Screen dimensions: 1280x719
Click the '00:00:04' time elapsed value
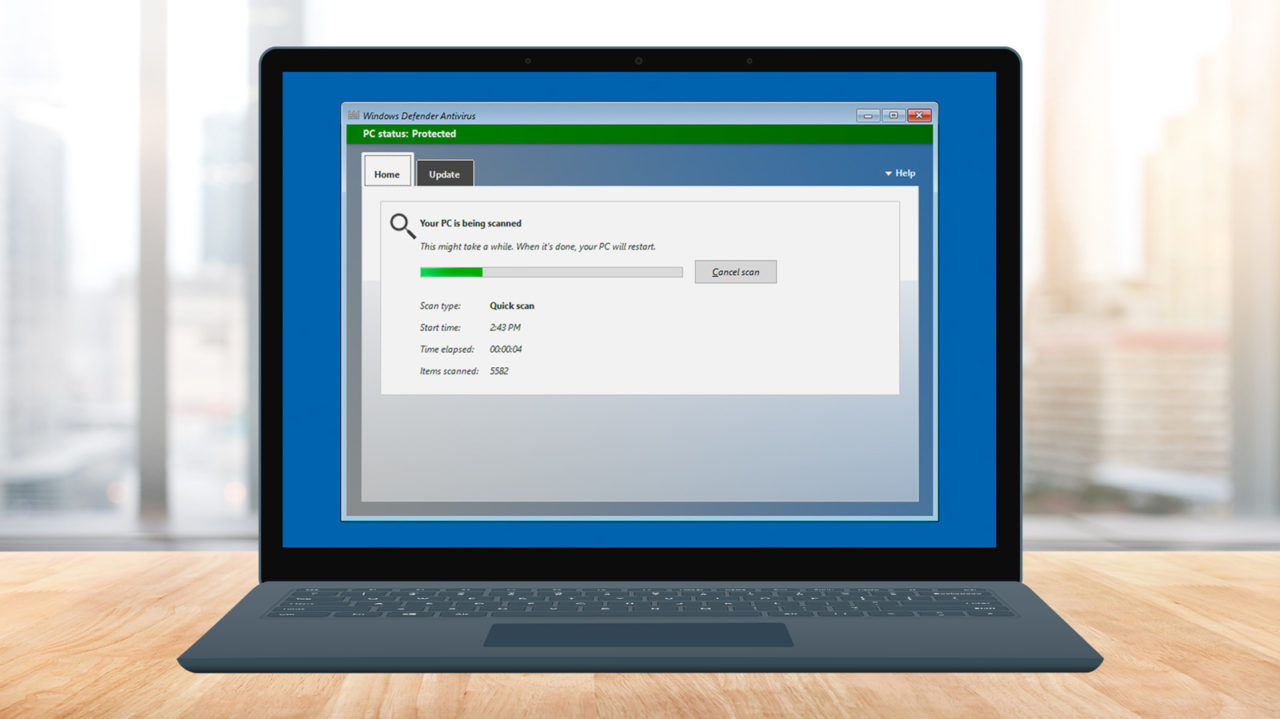(x=506, y=349)
